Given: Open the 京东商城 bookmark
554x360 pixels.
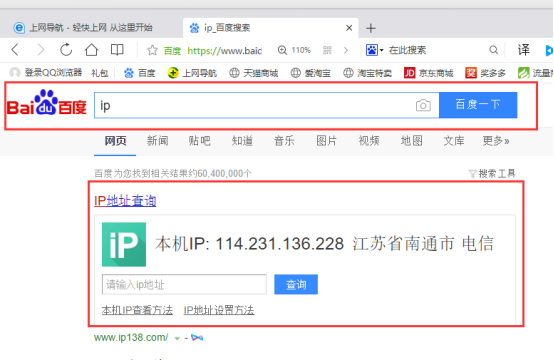Looking at the screenshot, I should tap(429, 73).
